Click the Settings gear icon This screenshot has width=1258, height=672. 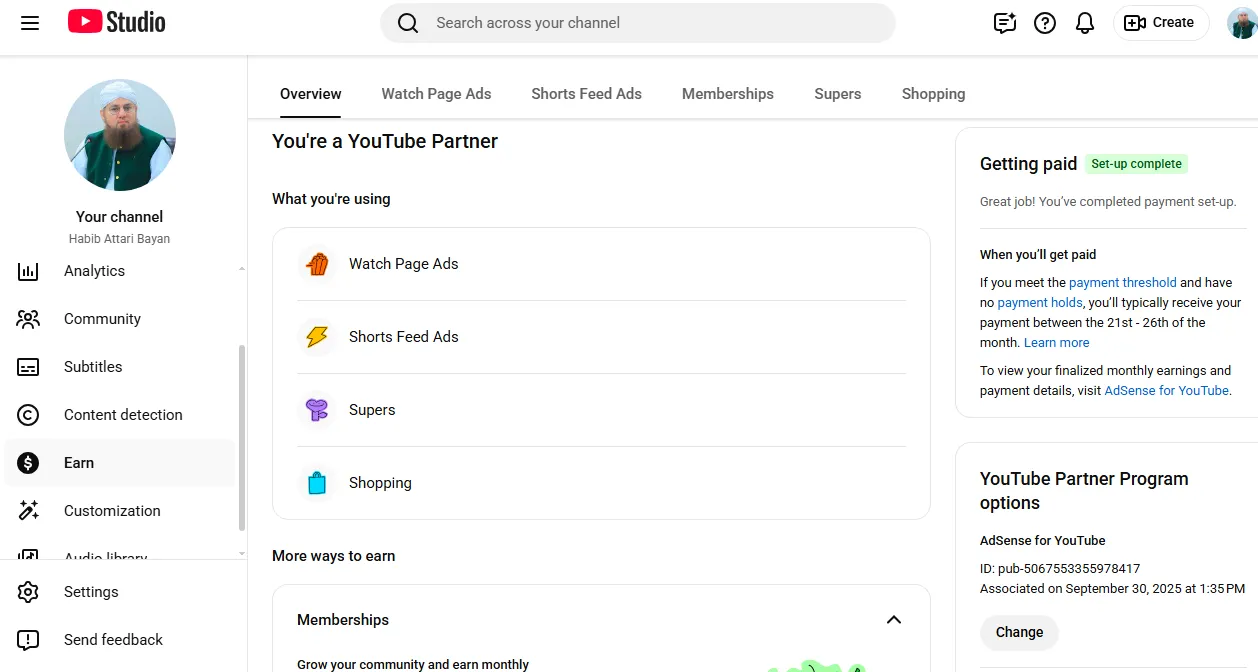coord(28,592)
